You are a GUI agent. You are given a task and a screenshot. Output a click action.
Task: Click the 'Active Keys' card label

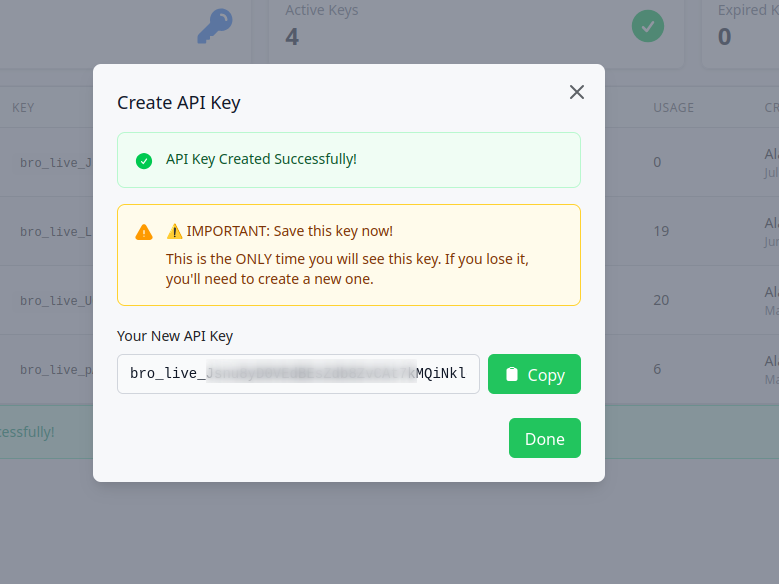pos(321,10)
